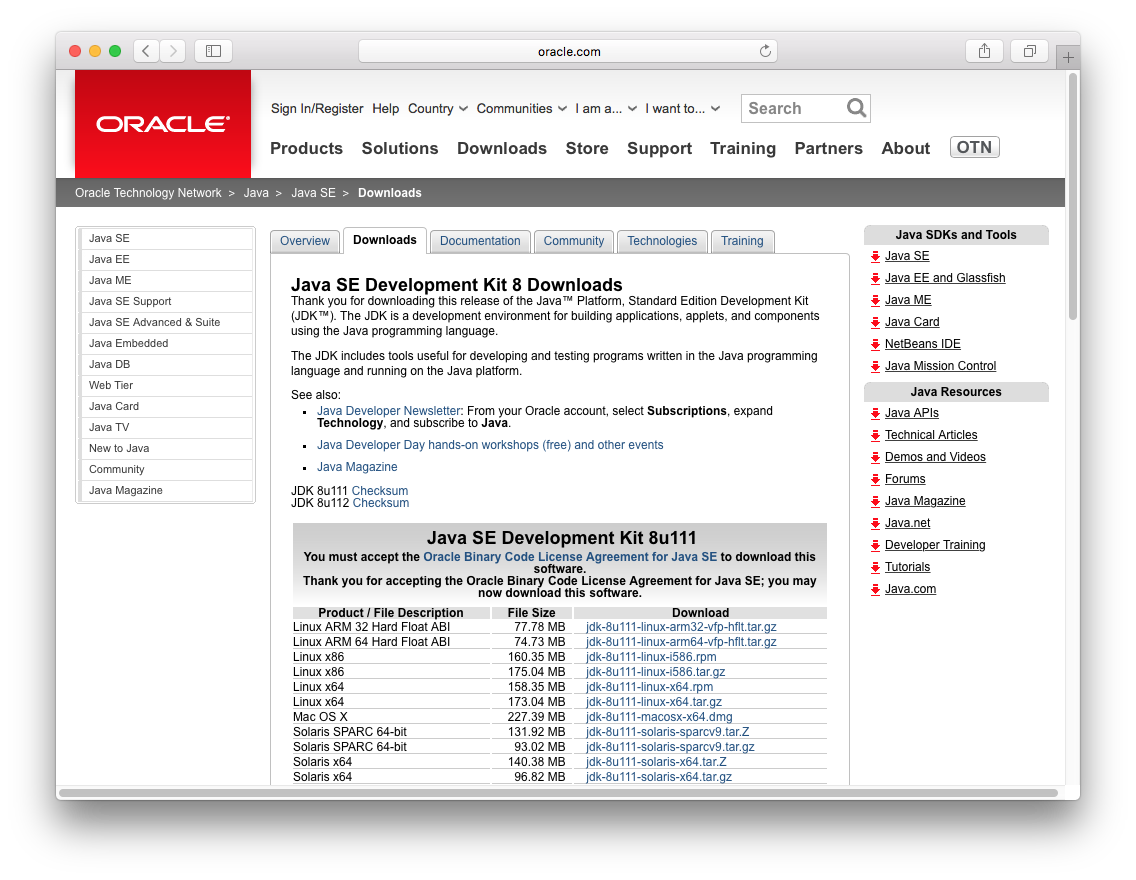Open the Products menu
Image resolution: width=1136 pixels, height=880 pixels.
click(x=306, y=148)
